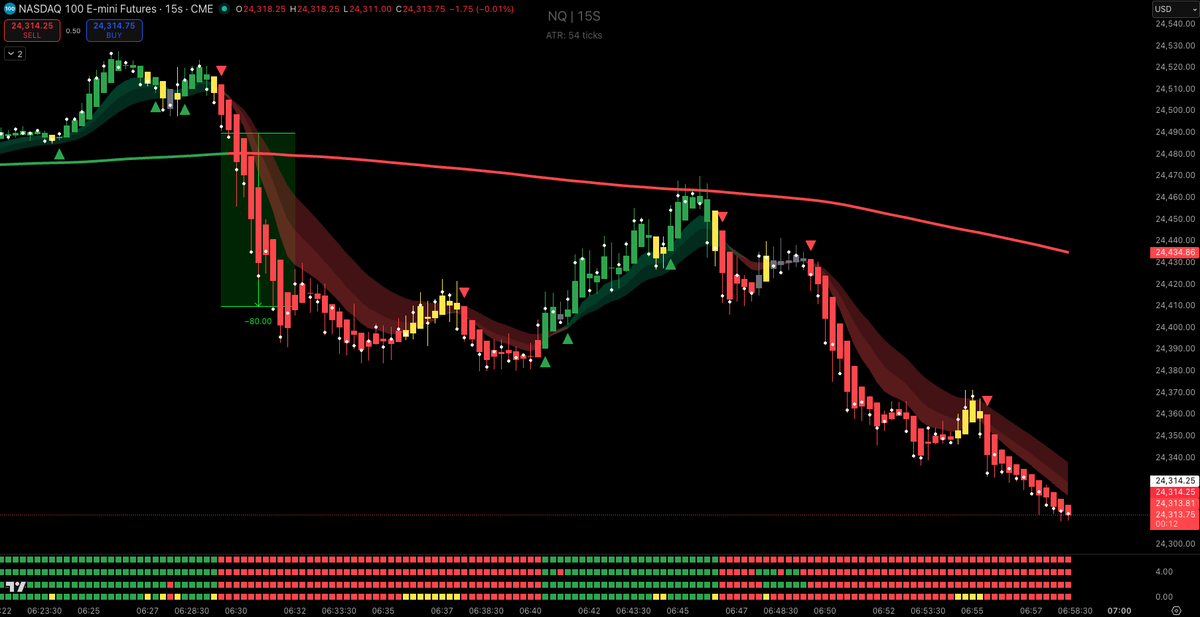Click the NASDAQ 100 instrument logo icon
Viewport: 1200px width, 617px height.
10,9
